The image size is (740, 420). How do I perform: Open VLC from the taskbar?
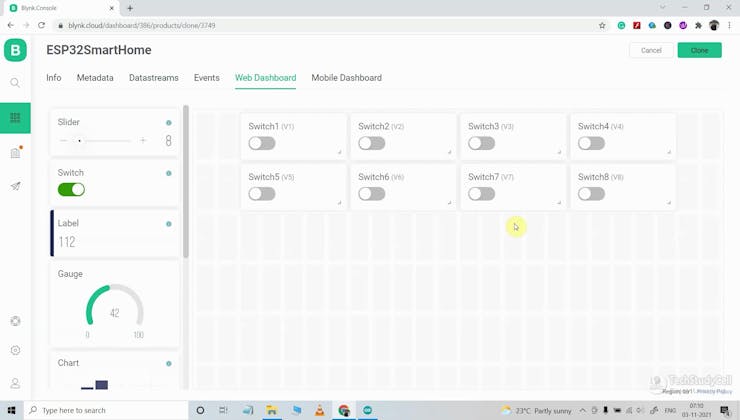coord(320,410)
